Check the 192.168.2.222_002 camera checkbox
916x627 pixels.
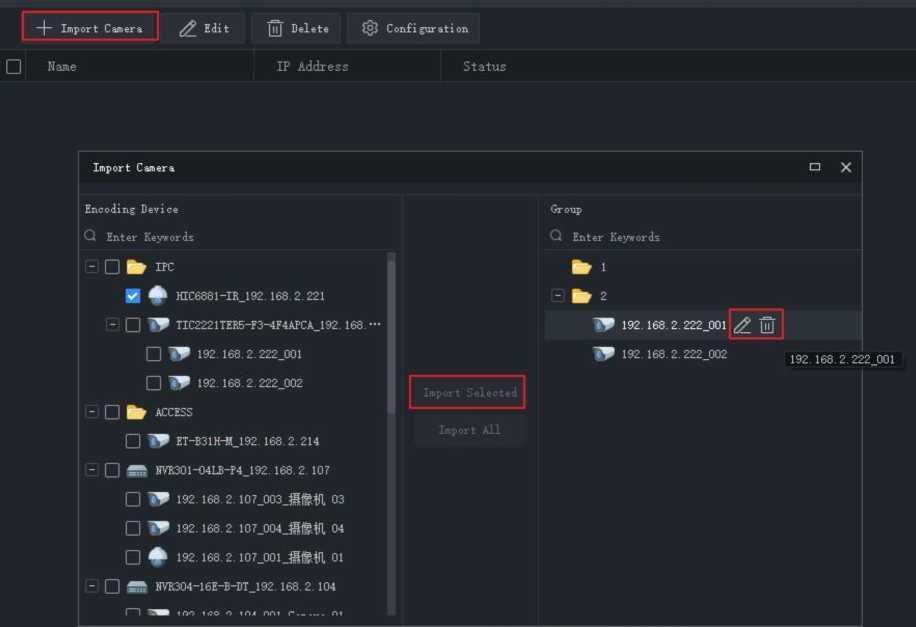153,383
